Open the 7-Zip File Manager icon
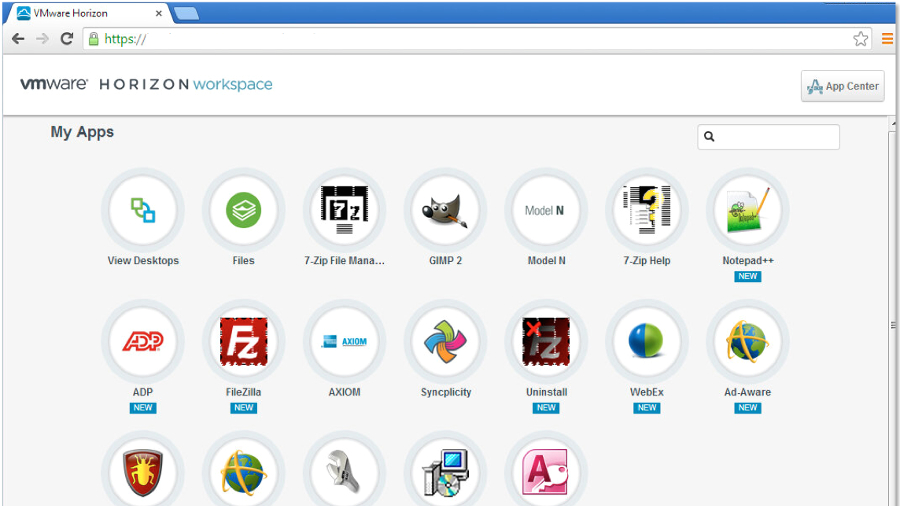The width and height of the screenshot is (900, 506). pyautogui.click(x=344, y=210)
